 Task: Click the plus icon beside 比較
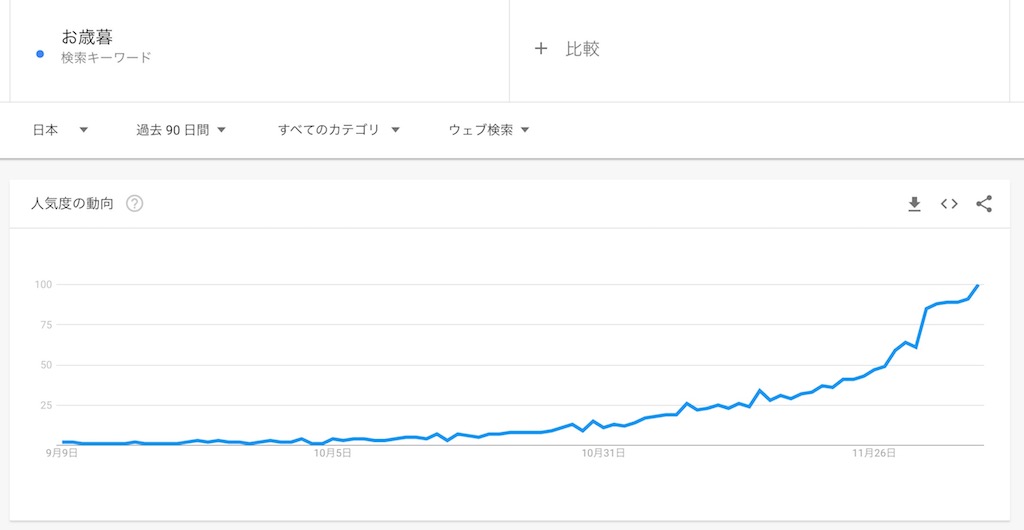(x=541, y=48)
